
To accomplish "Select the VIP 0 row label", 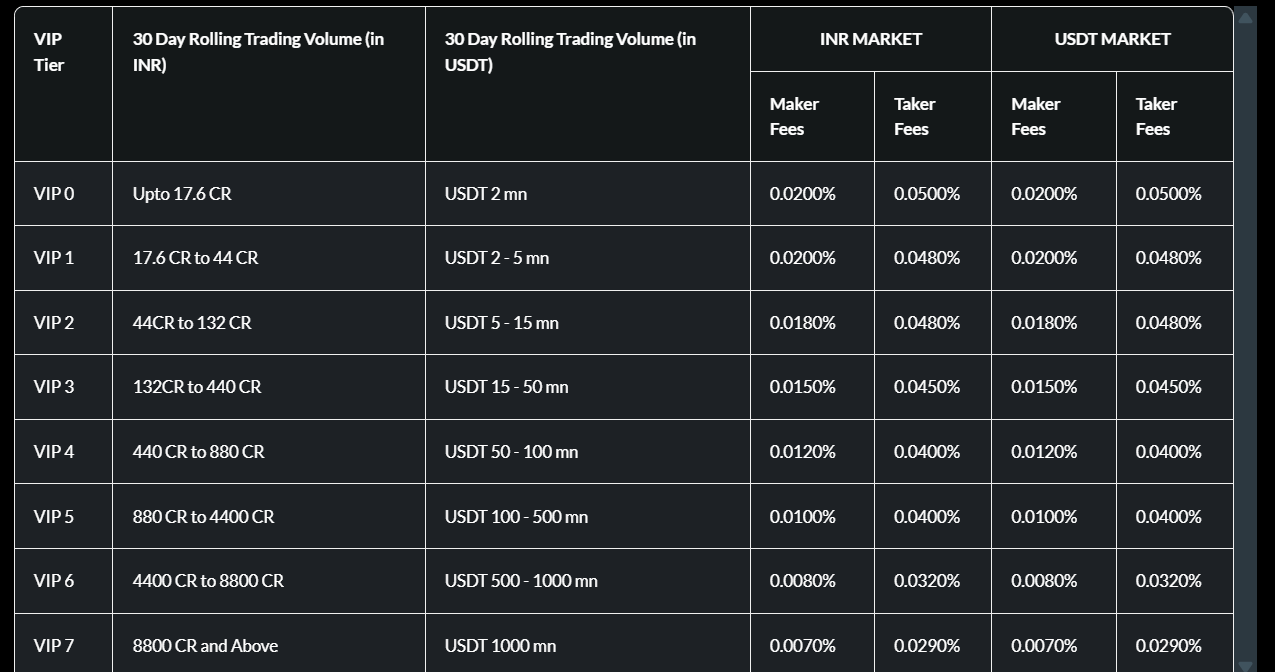I will pos(54,194).
